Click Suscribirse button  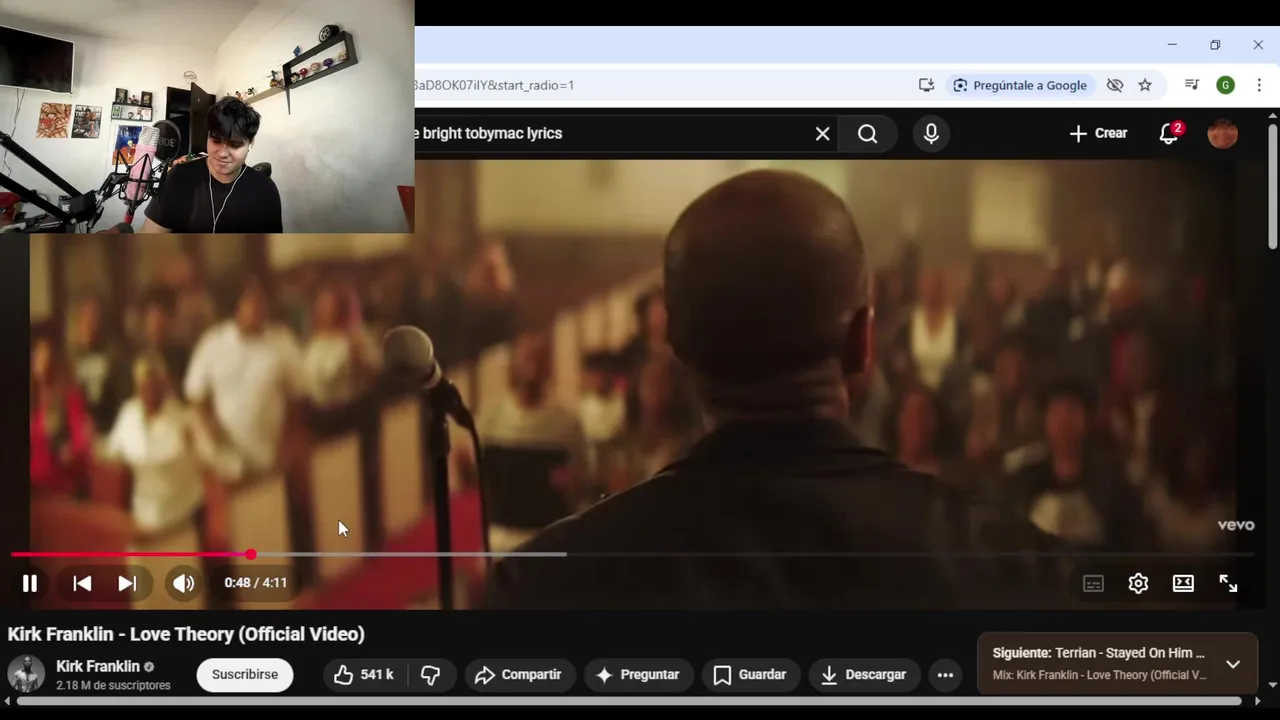[245, 675]
